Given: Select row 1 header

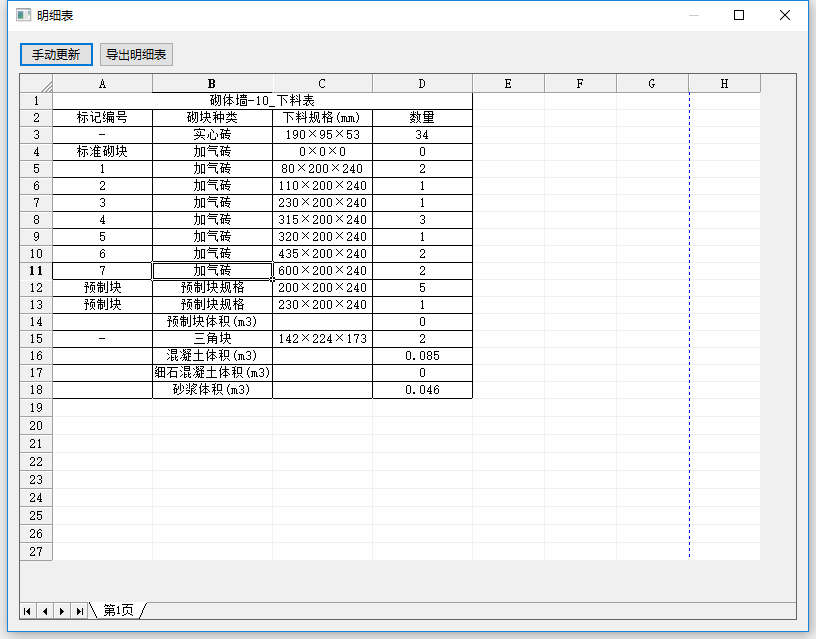Looking at the screenshot, I should point(36,101).
